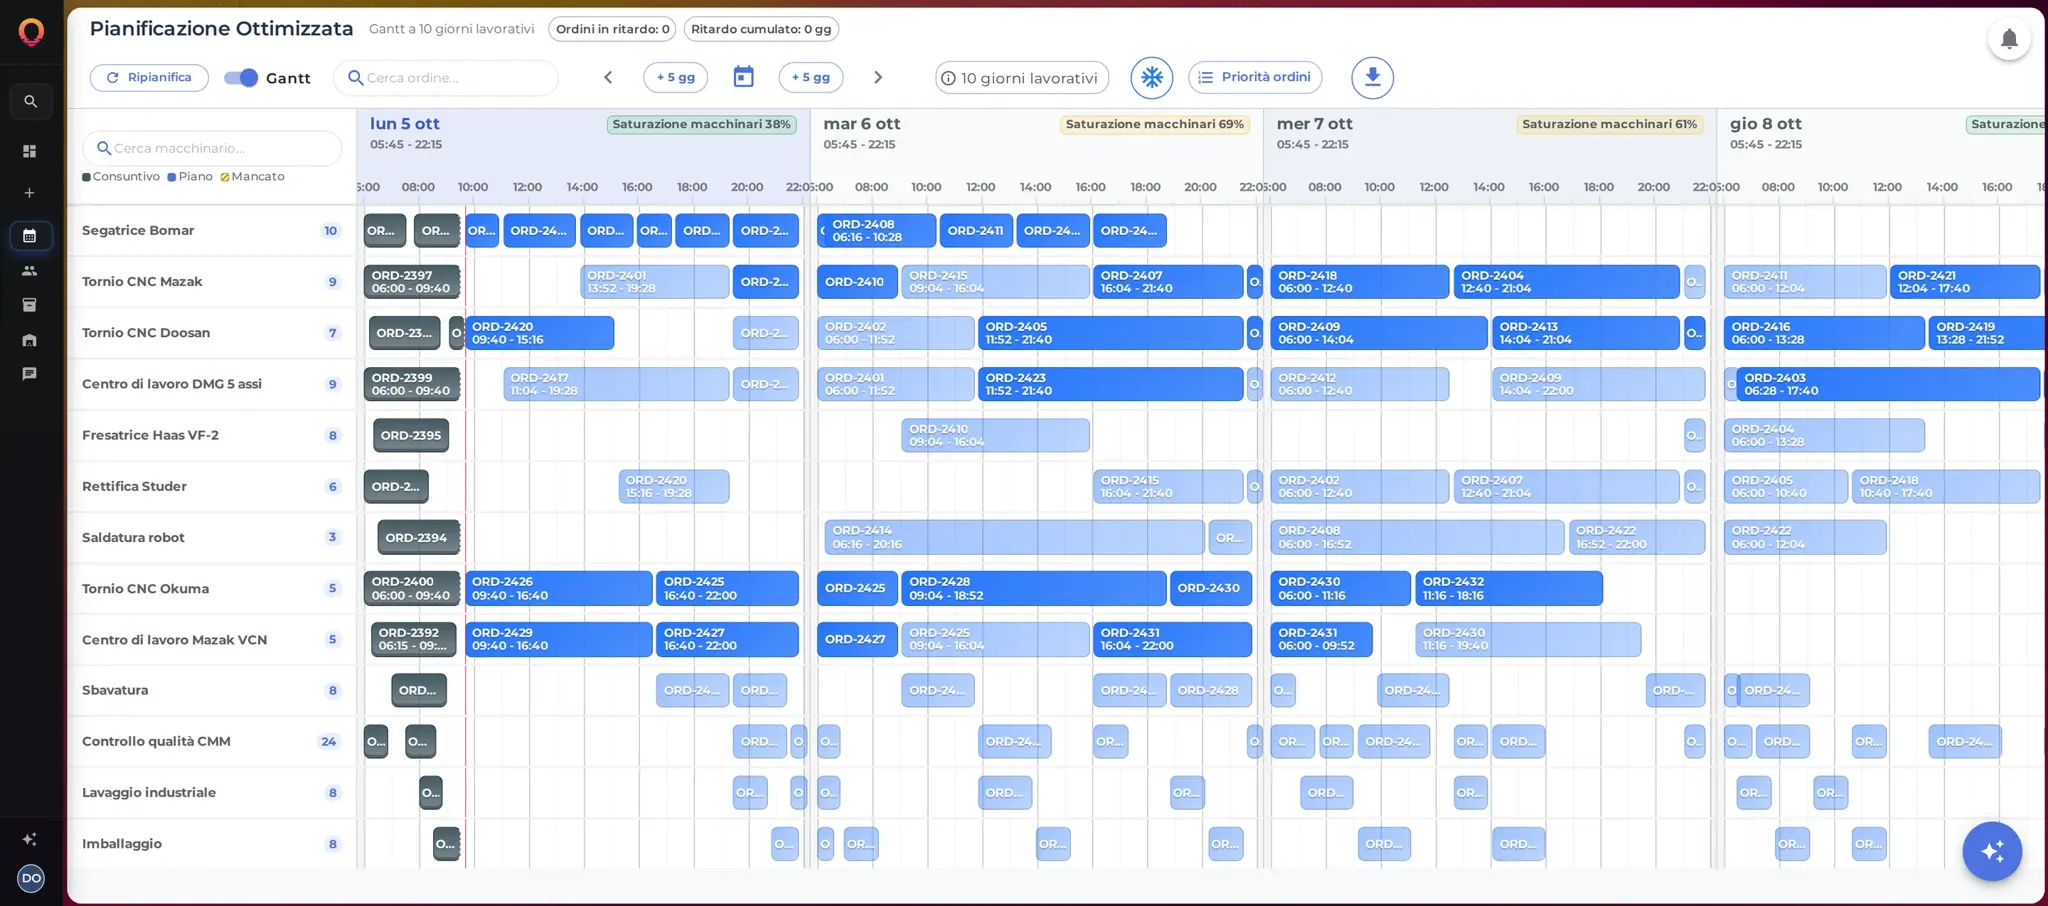The image size is (2048, 906).
Task: Click the Ripianifica button
Action: point(149,77)
